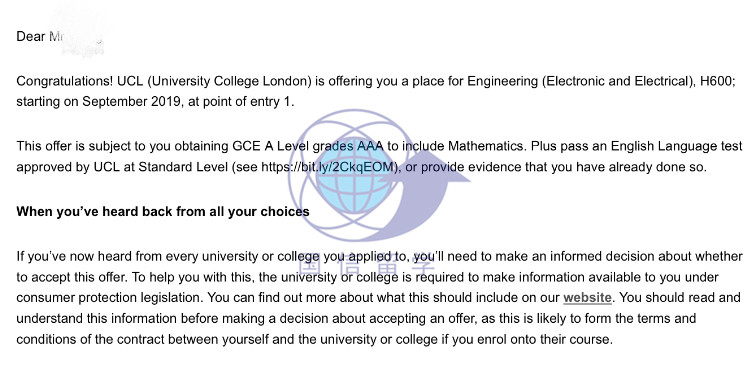Click the phrase "consumer protection legislation"
Image resolution: width=750 pixels, height=365 pixels.
point(110,298)
